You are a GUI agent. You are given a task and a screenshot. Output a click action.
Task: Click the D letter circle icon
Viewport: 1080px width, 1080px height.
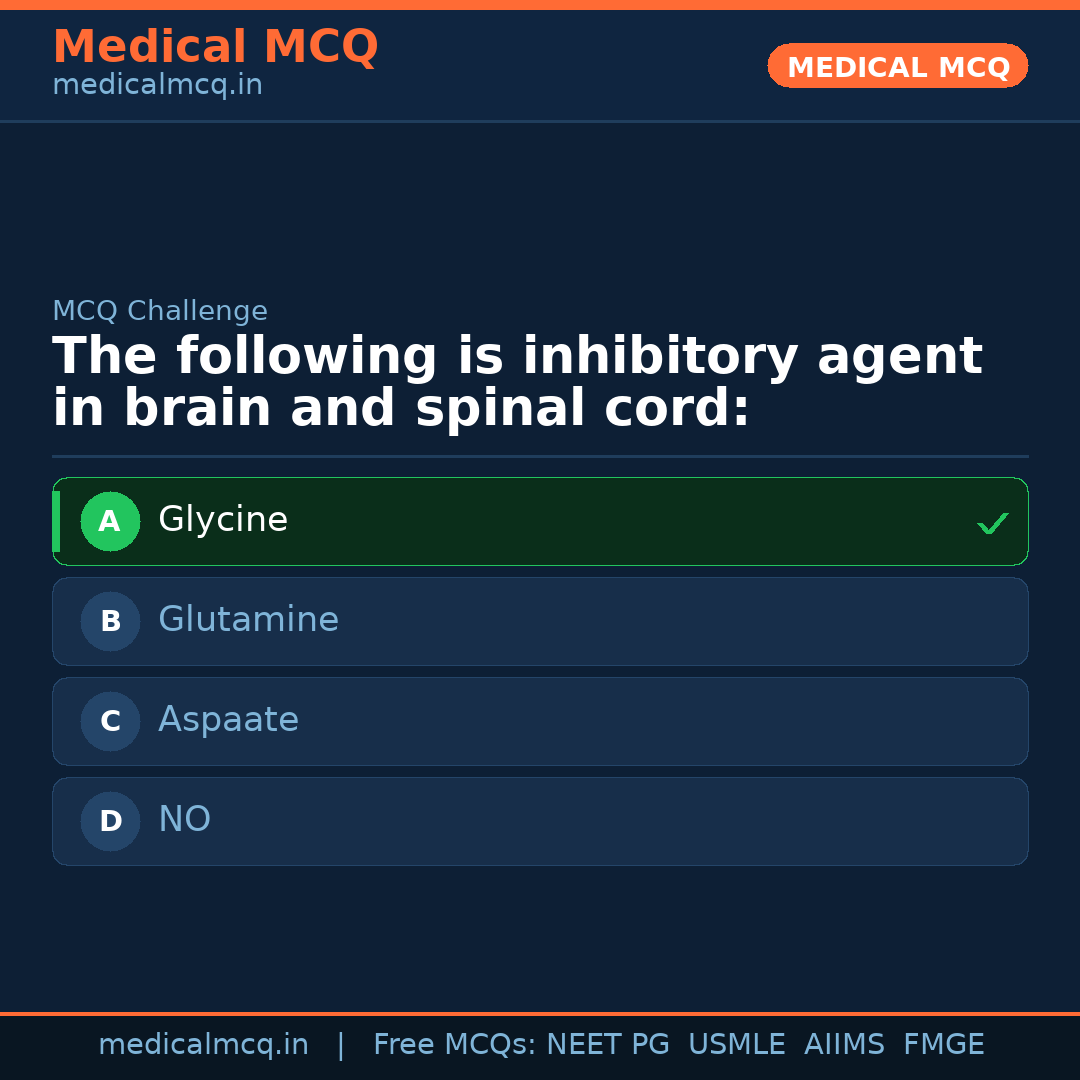pos(110,821)
